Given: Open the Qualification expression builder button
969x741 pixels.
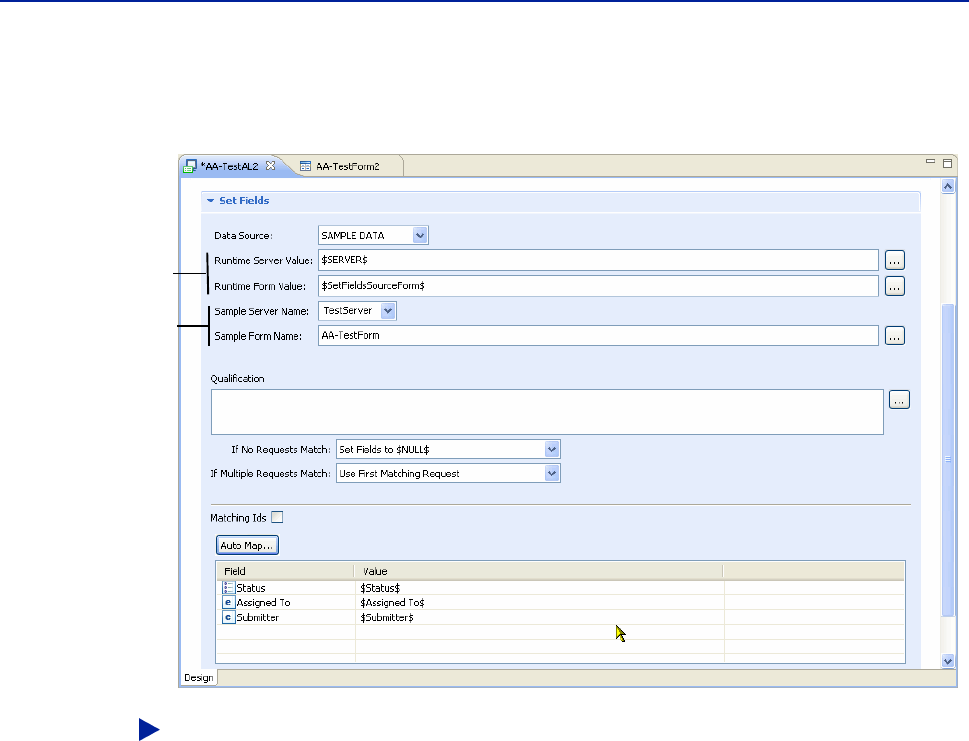Looking at the screenshot, I should [899, 400].
